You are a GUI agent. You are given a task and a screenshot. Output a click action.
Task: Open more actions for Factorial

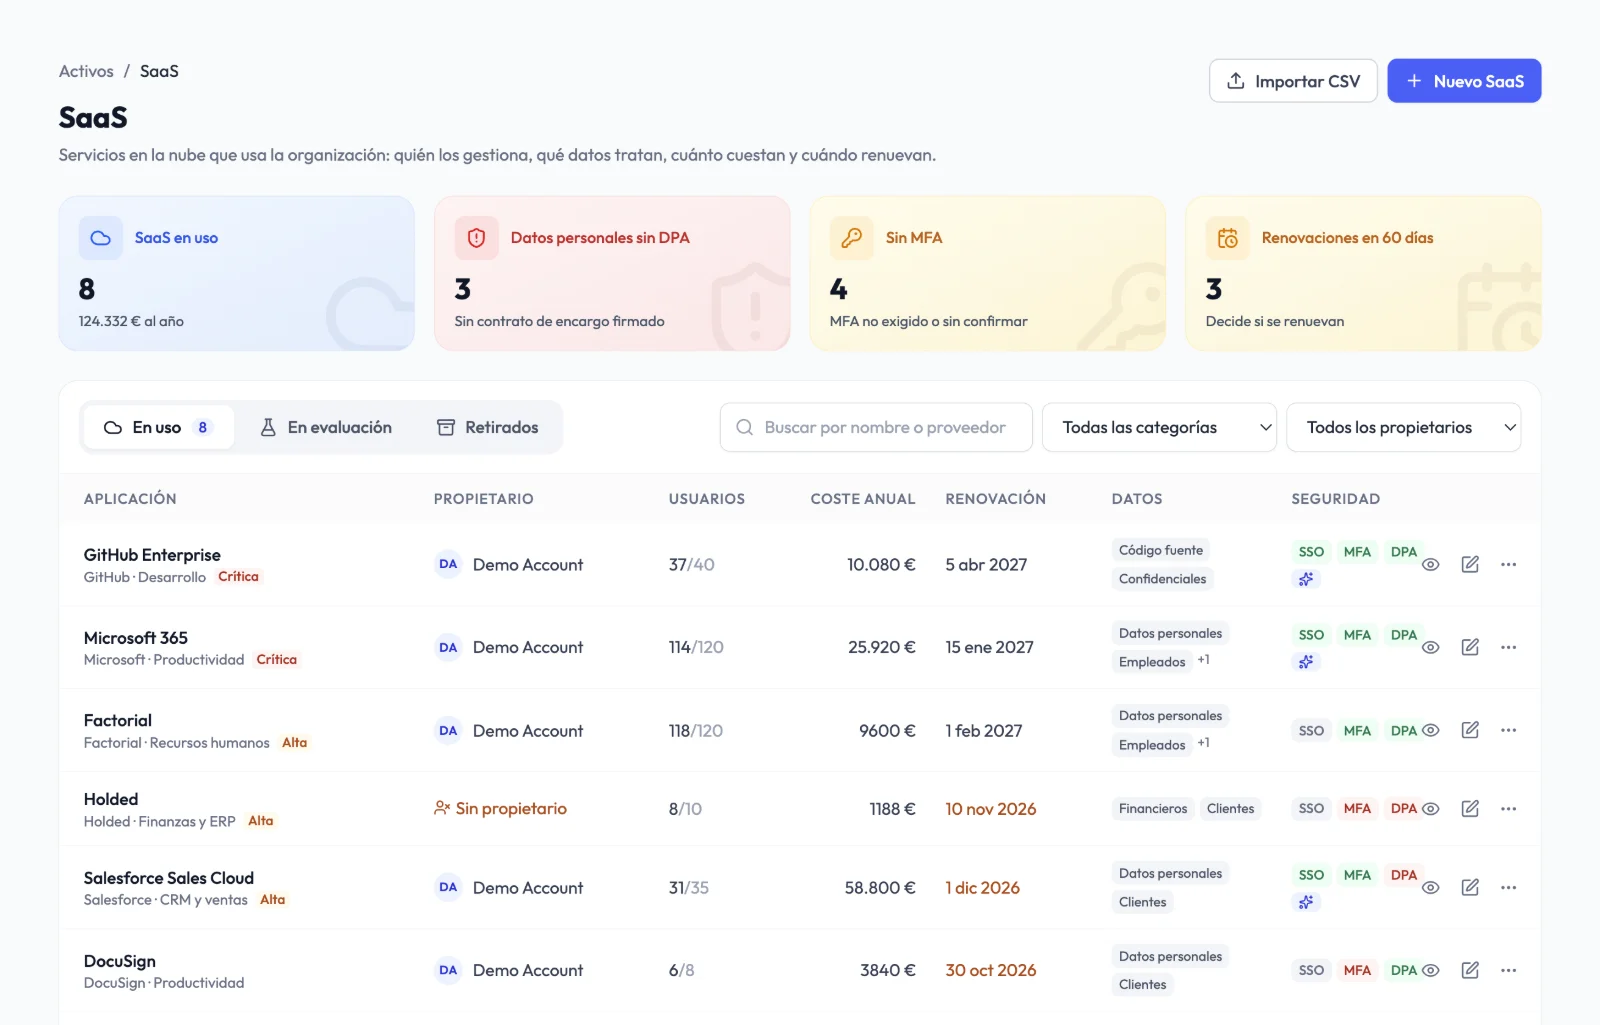pos(1508,730)
